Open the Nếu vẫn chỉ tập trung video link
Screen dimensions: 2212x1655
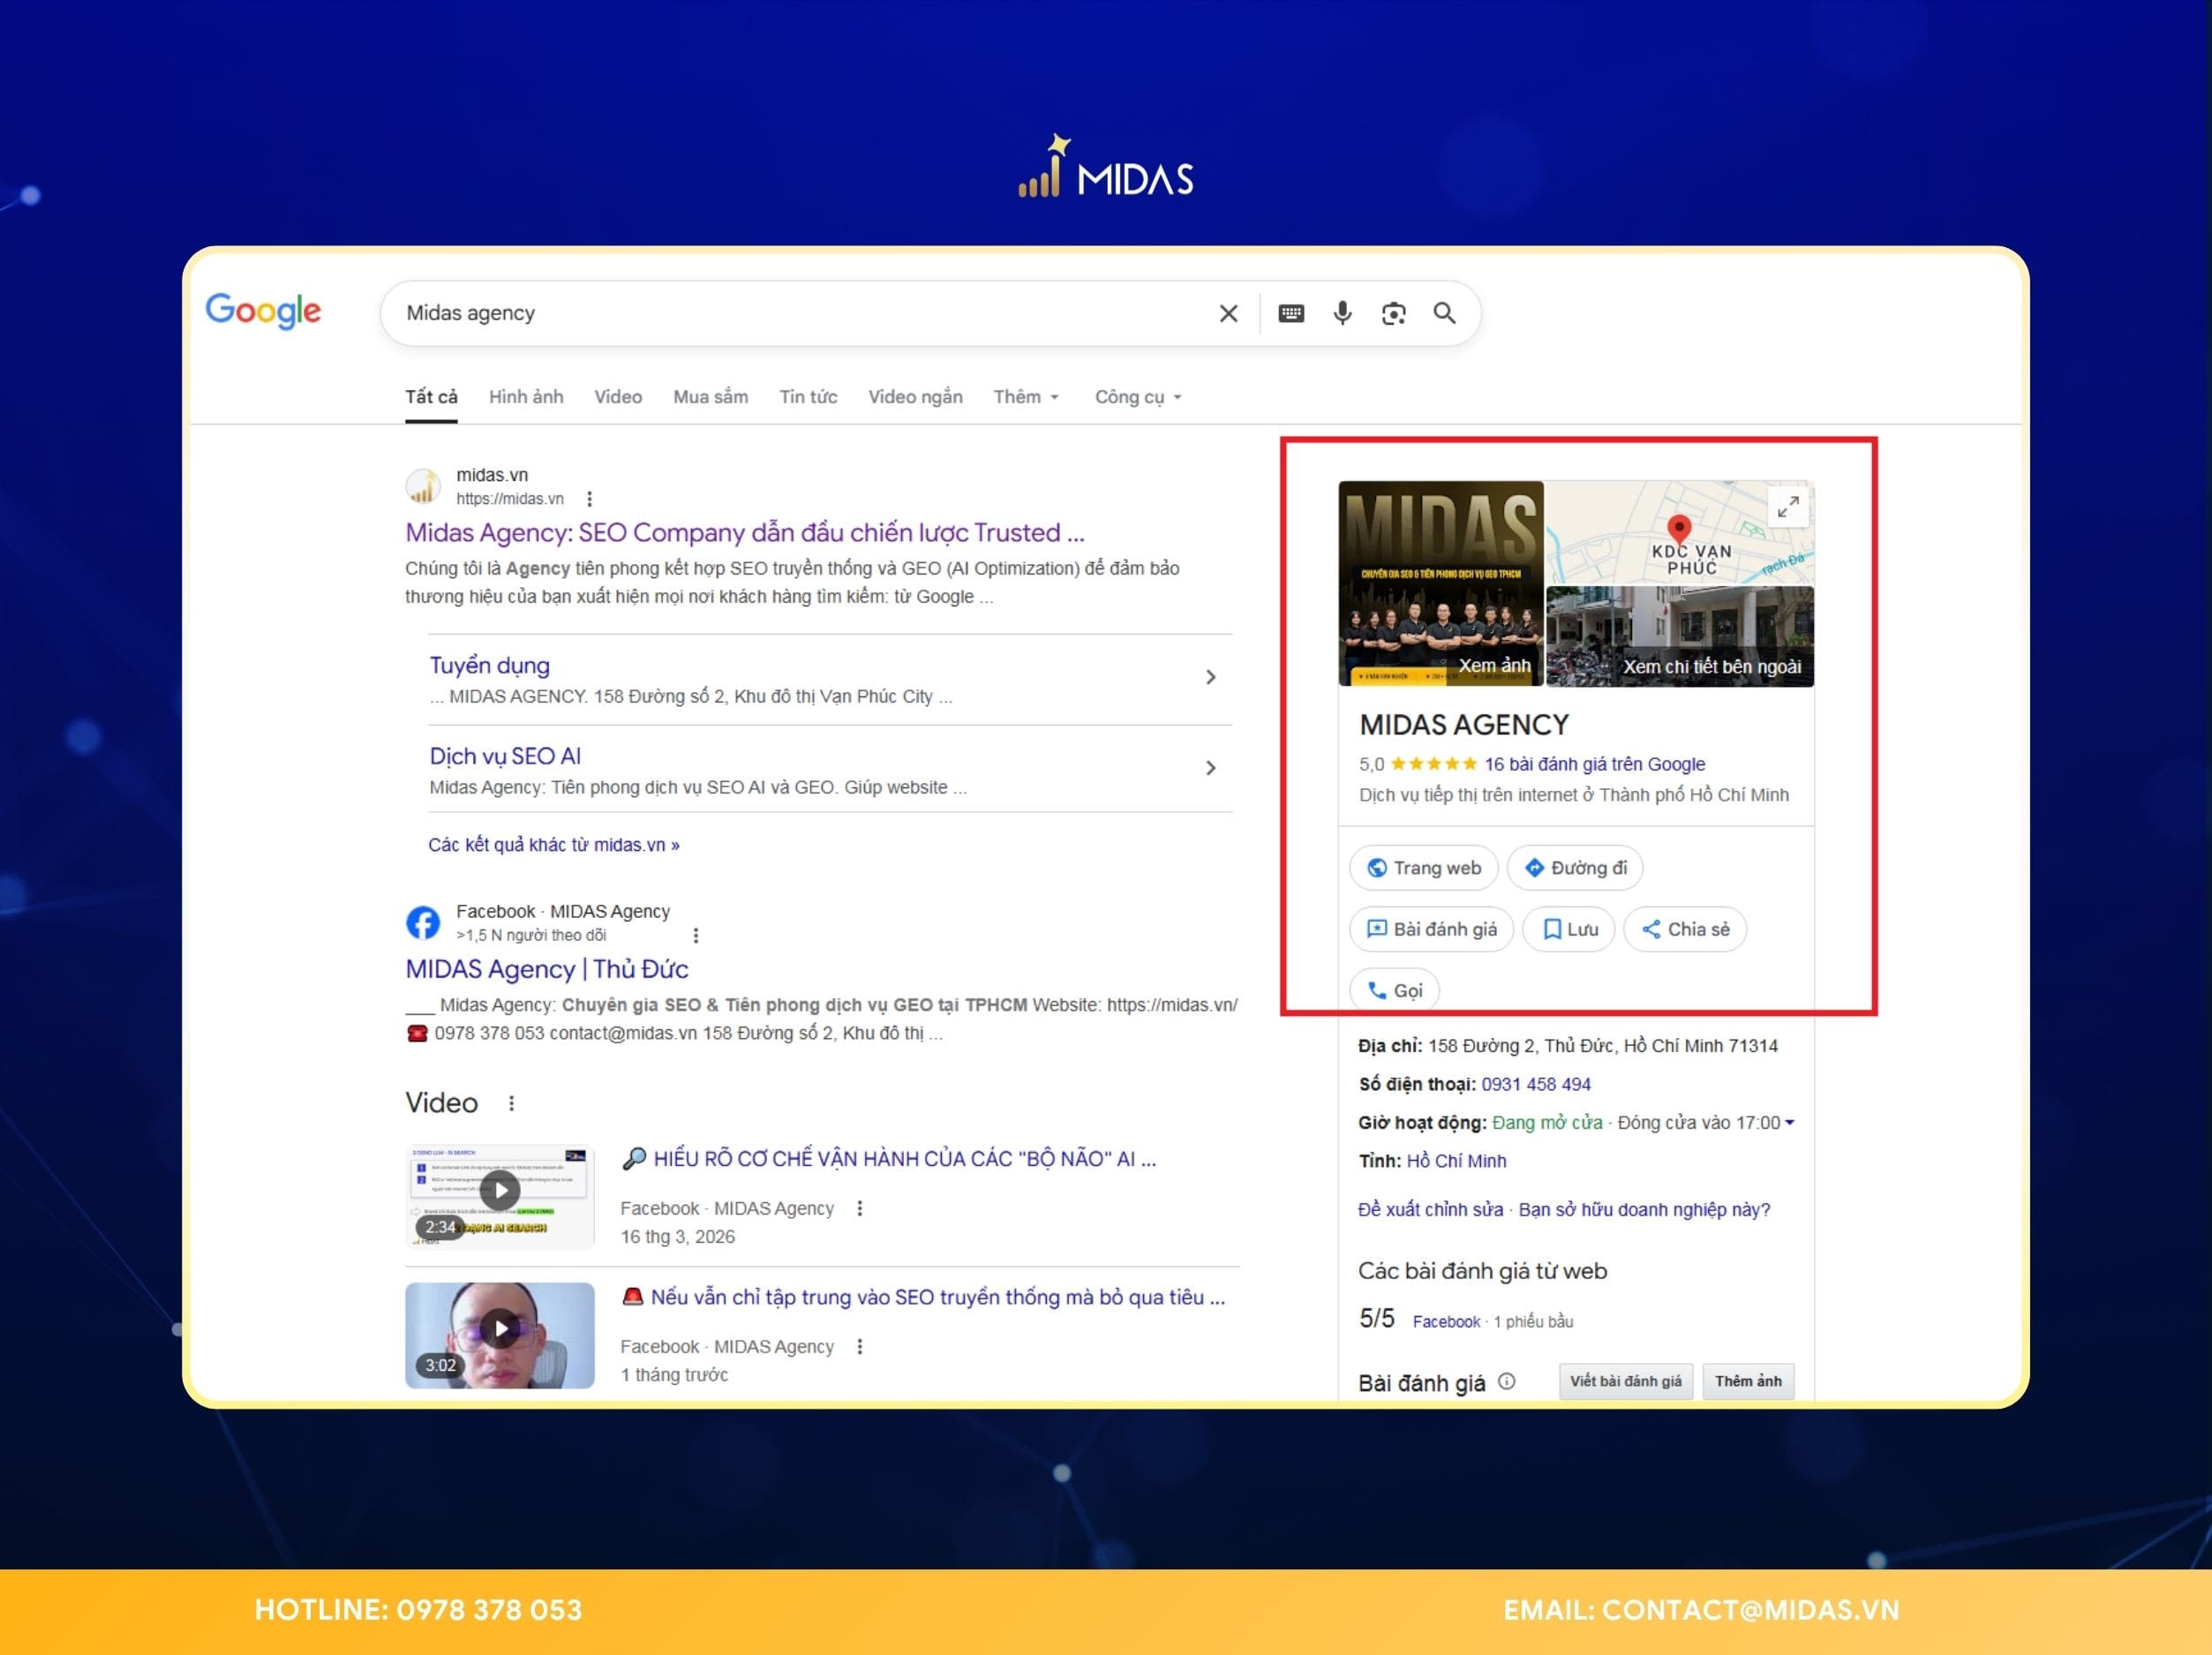point(923,1297)
